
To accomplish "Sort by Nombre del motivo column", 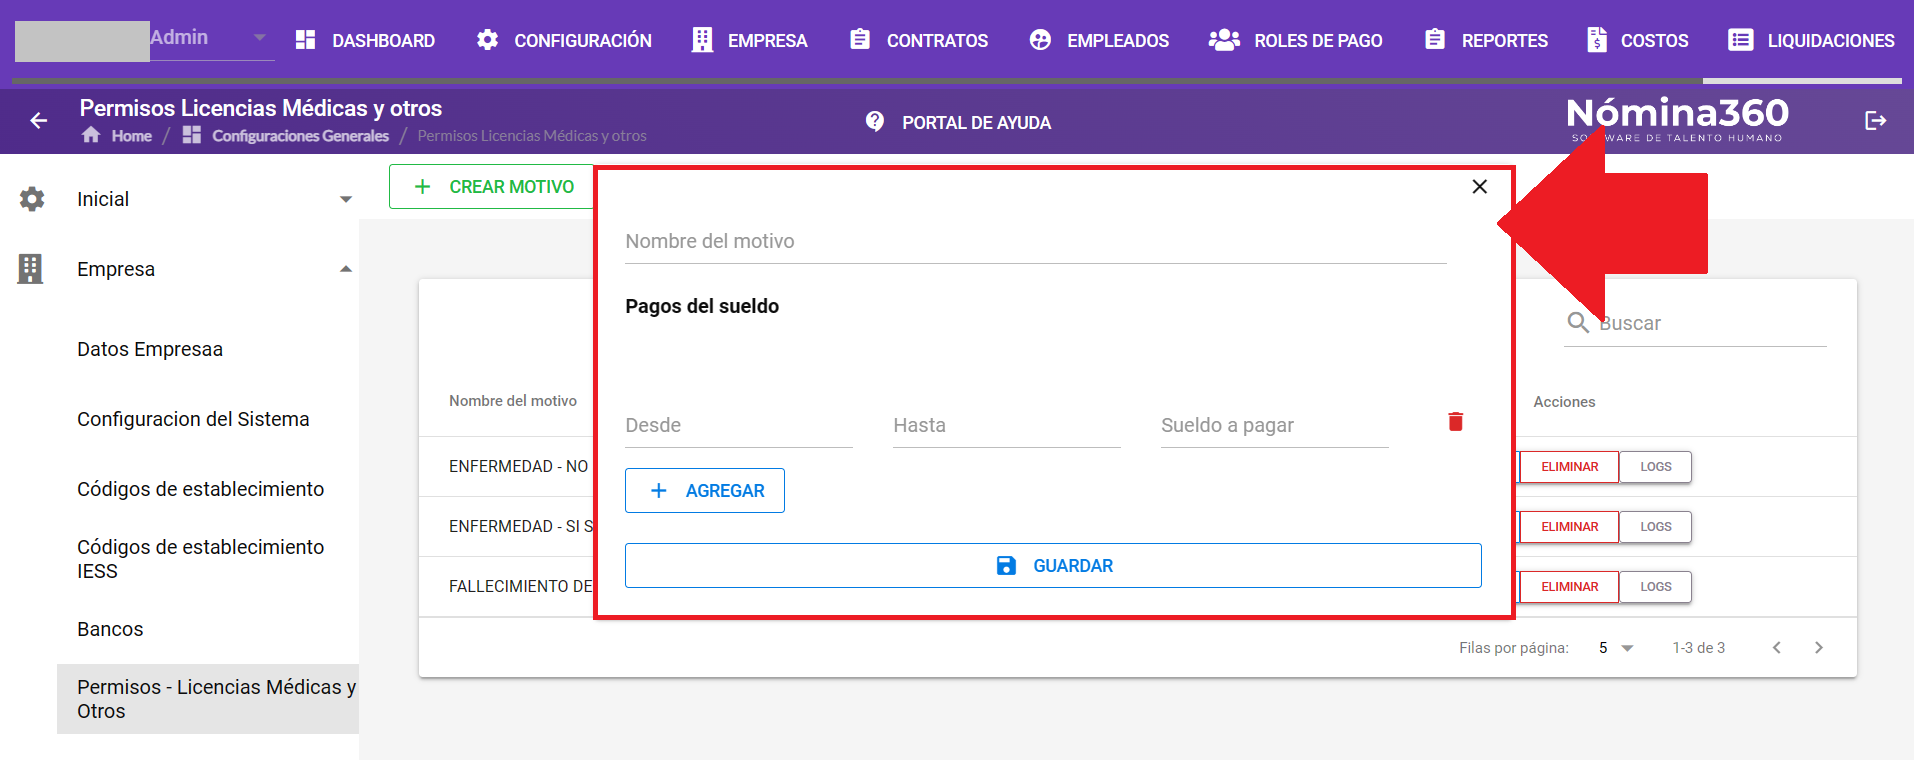I will (513, 401).
